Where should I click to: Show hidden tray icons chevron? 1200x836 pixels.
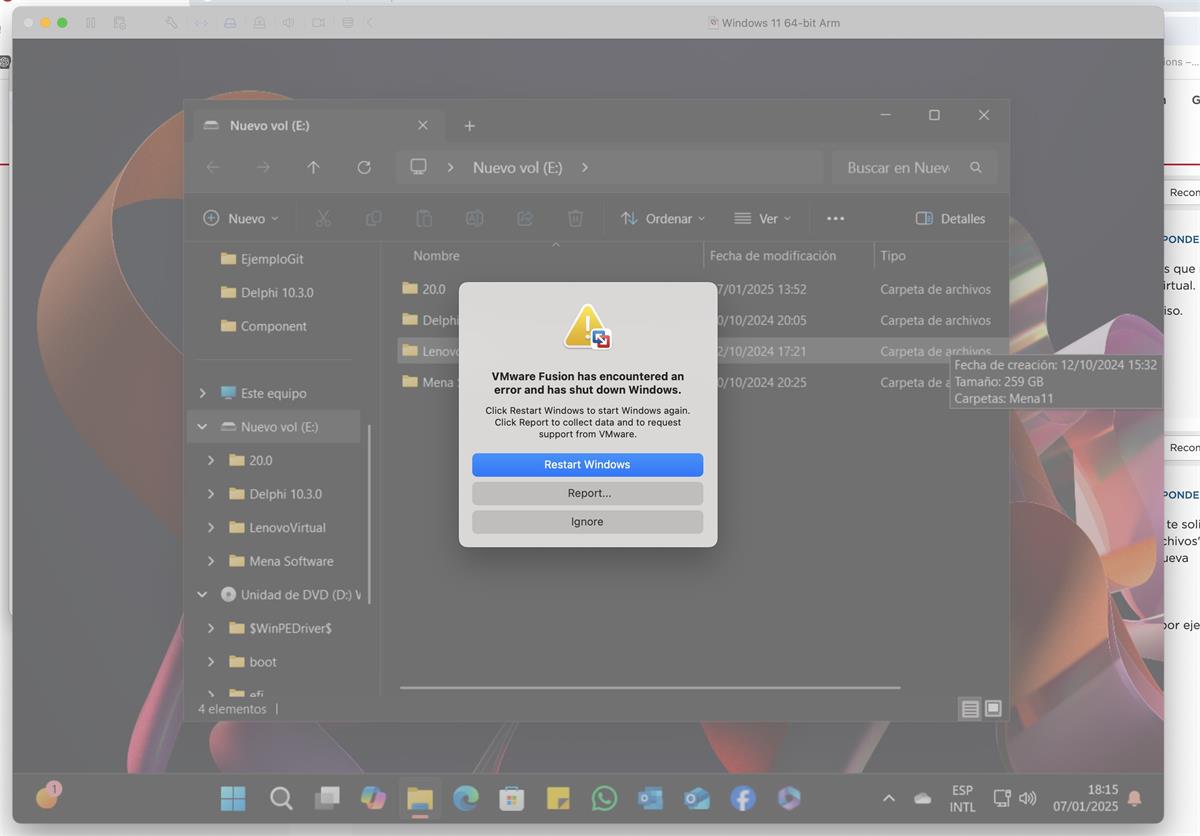888,798
